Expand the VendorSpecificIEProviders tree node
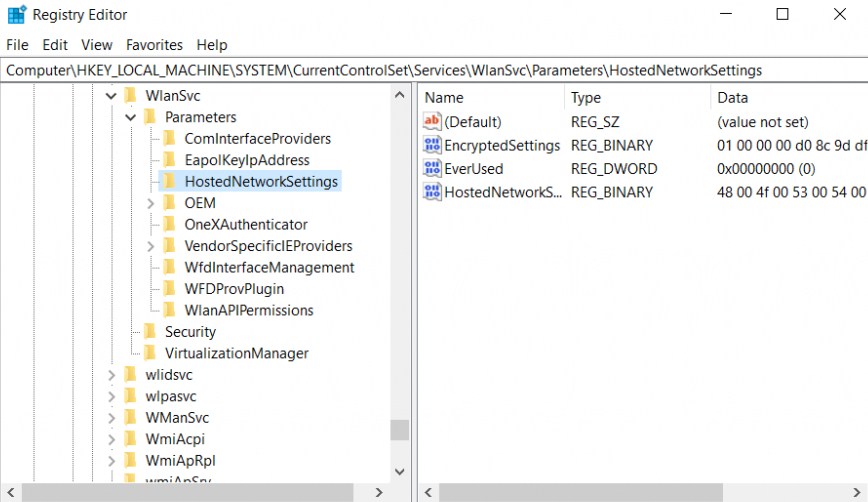868x502 pixels. coord(151,246)
